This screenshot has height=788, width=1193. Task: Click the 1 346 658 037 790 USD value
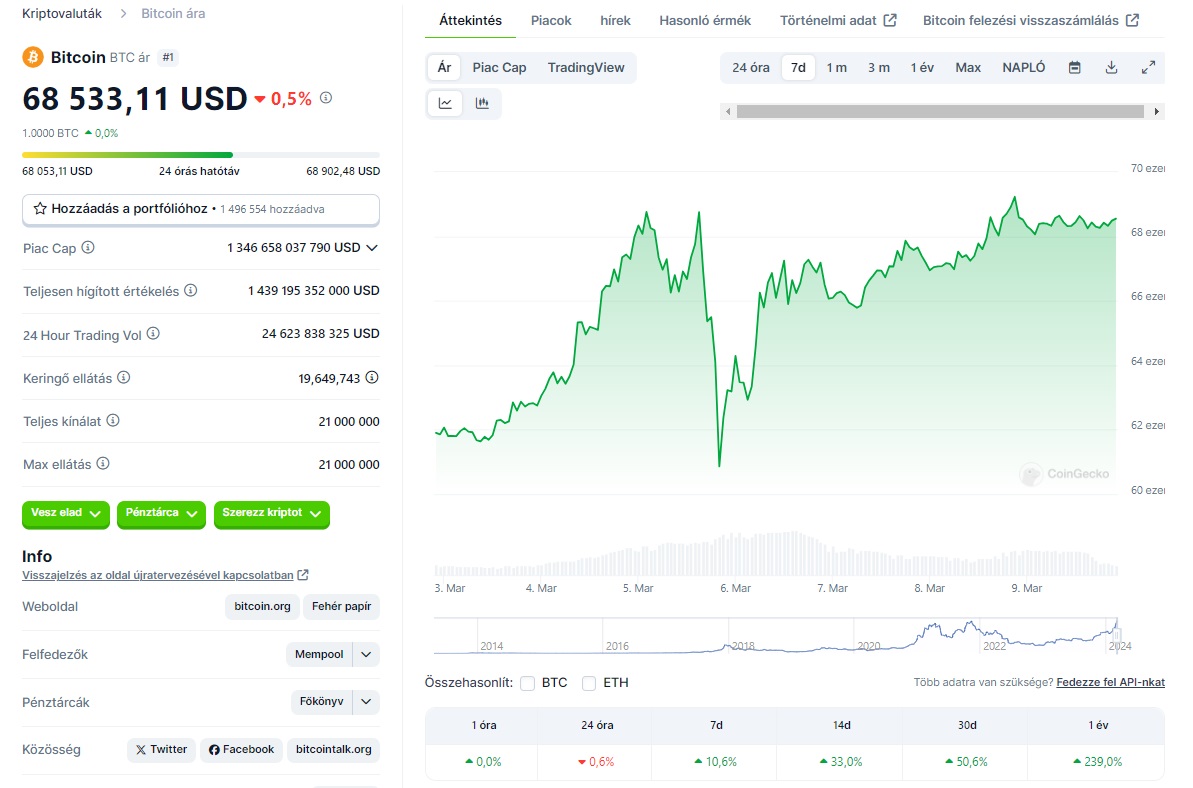pos(294,248)
